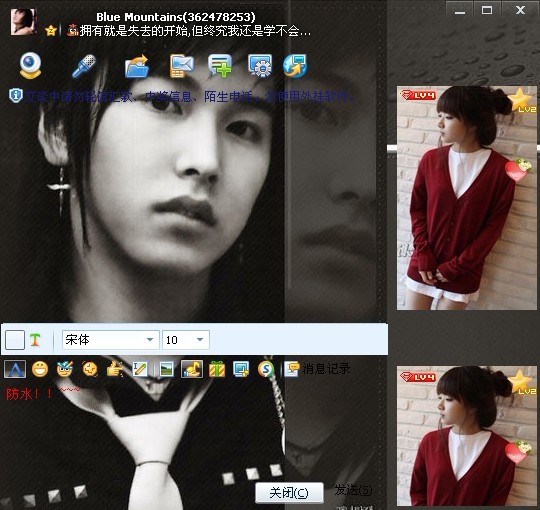The image size is (540, 510).
Task: Launch remote assistance with the globe monitor icon
Action: coord(295,65)
